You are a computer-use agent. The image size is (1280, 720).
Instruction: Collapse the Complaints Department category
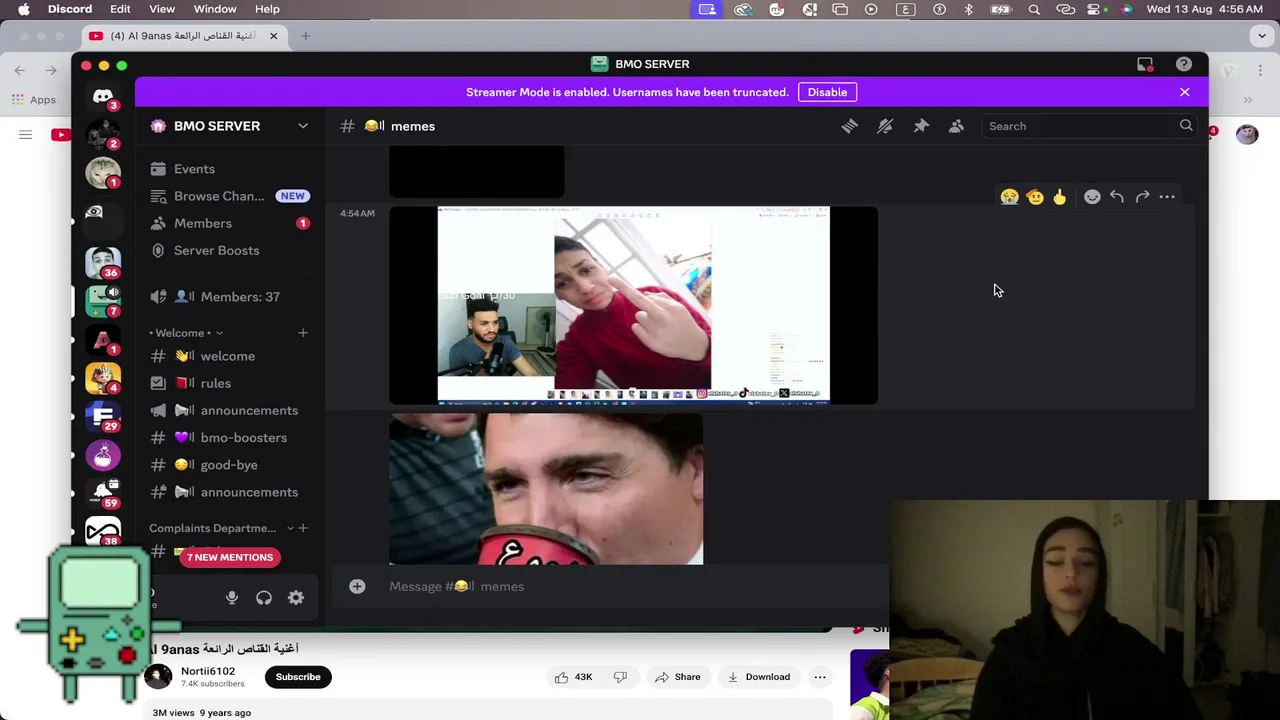[221, 528]
